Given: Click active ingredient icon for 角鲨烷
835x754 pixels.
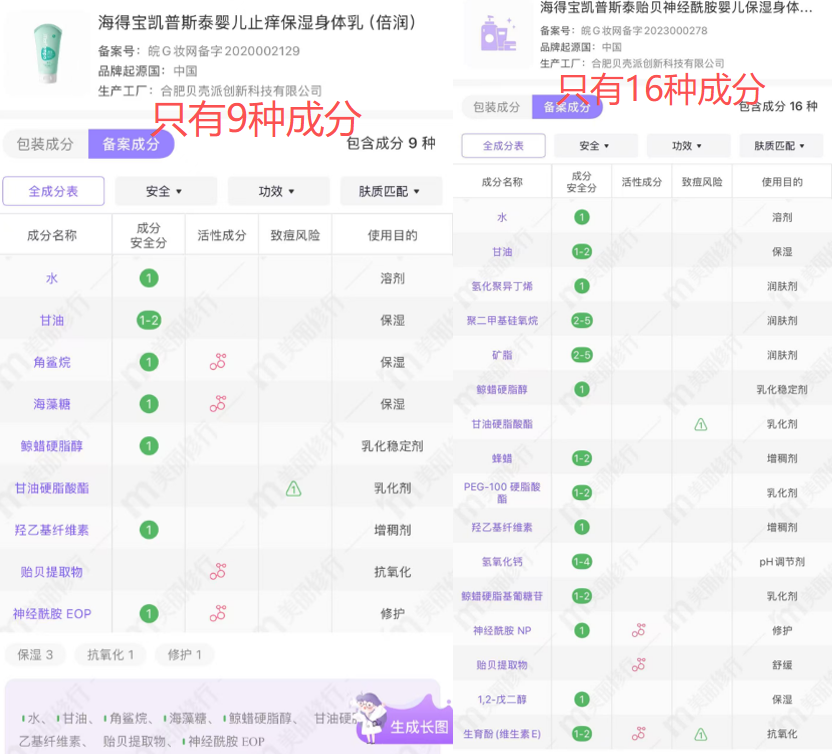Looking at the screenshot, I should click(x=218, y=362).
